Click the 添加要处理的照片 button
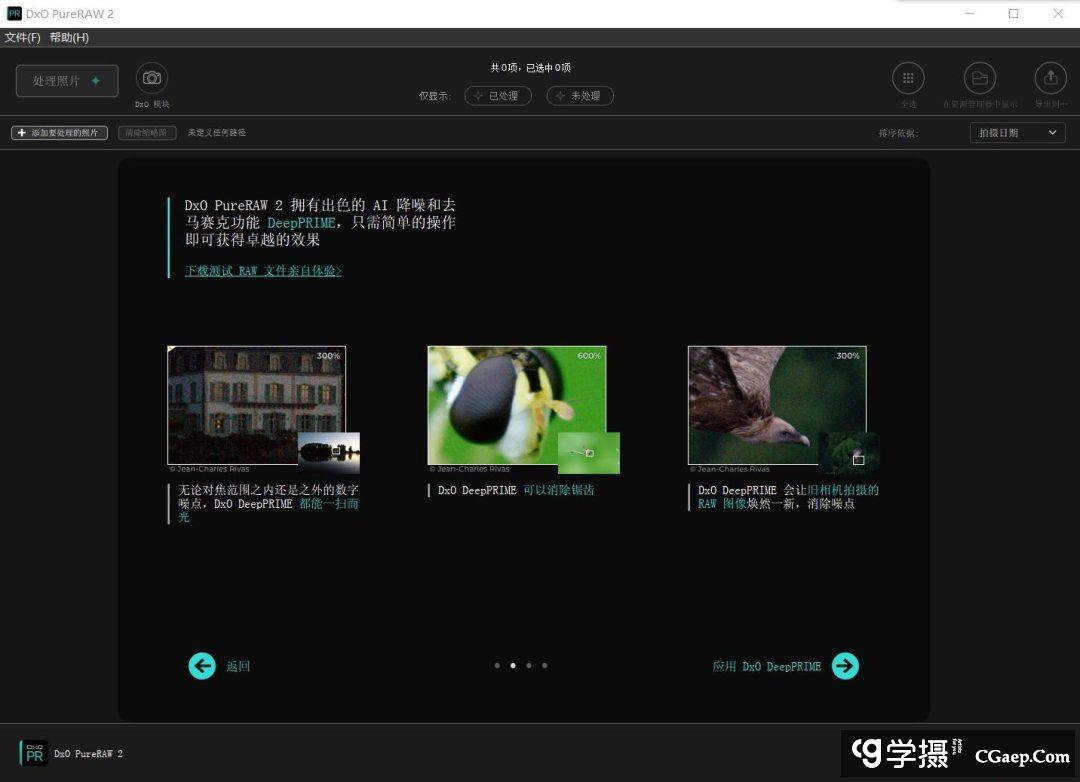Image resolution: width=1080 pixels, height=782 pixels. pos(59,133)
